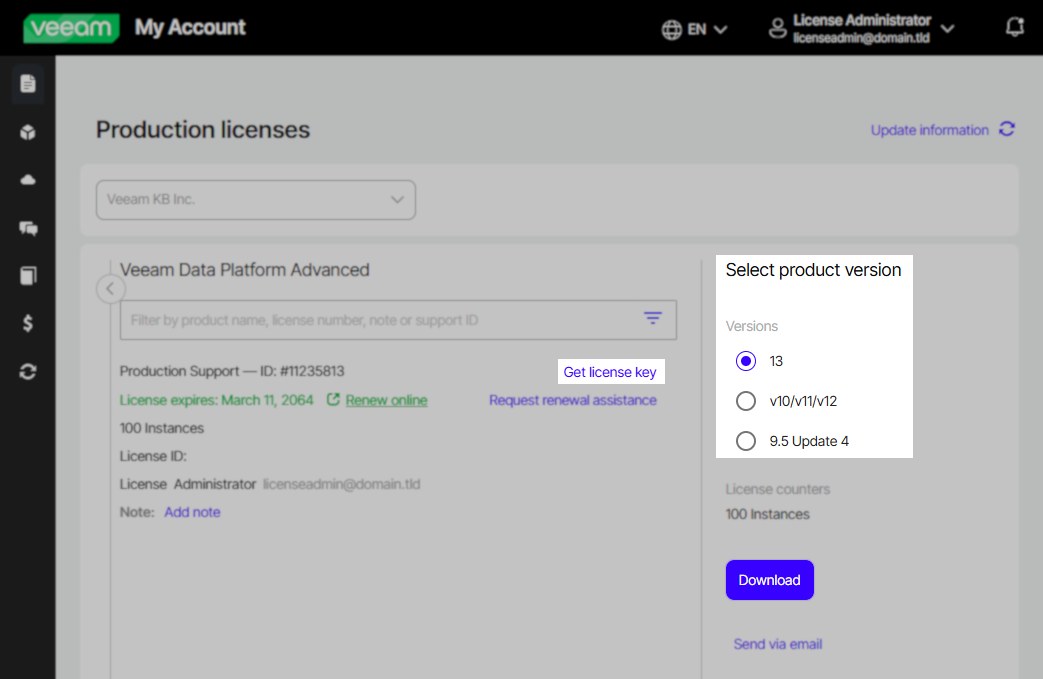
Task: Go to My Account in the top bar
Action: [x=190, y=28]
